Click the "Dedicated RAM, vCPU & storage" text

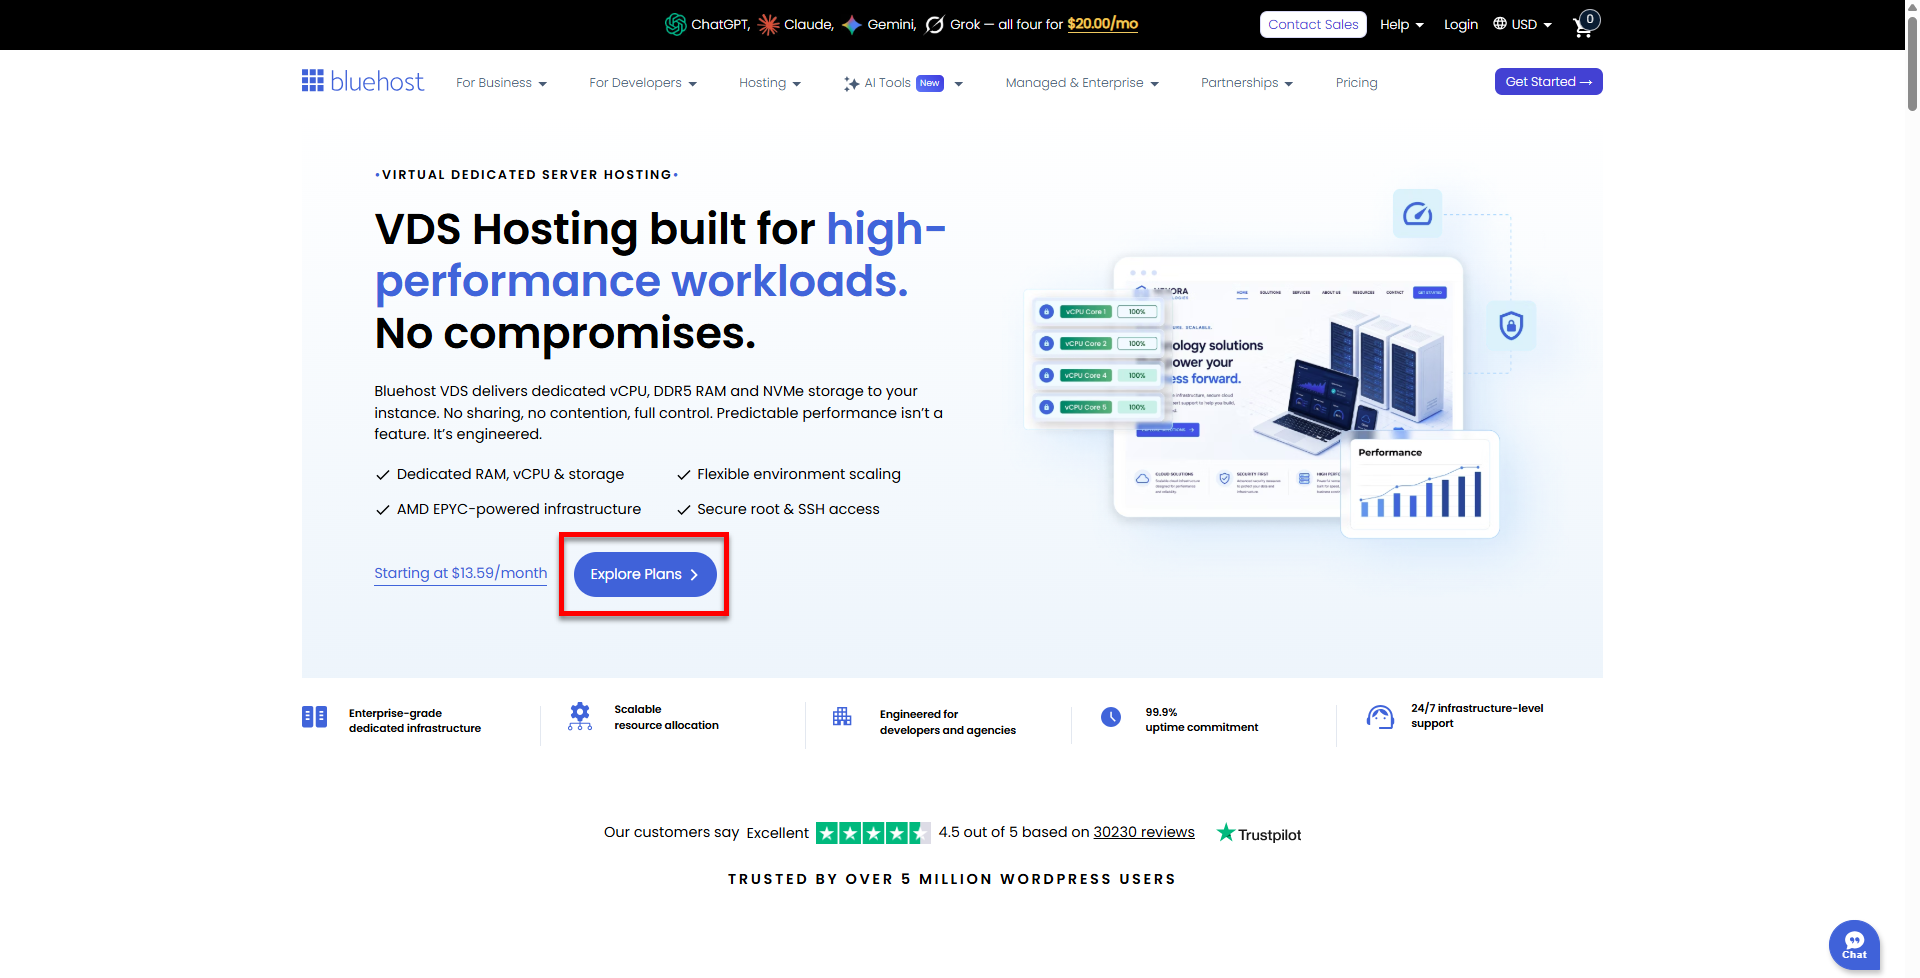510,474
